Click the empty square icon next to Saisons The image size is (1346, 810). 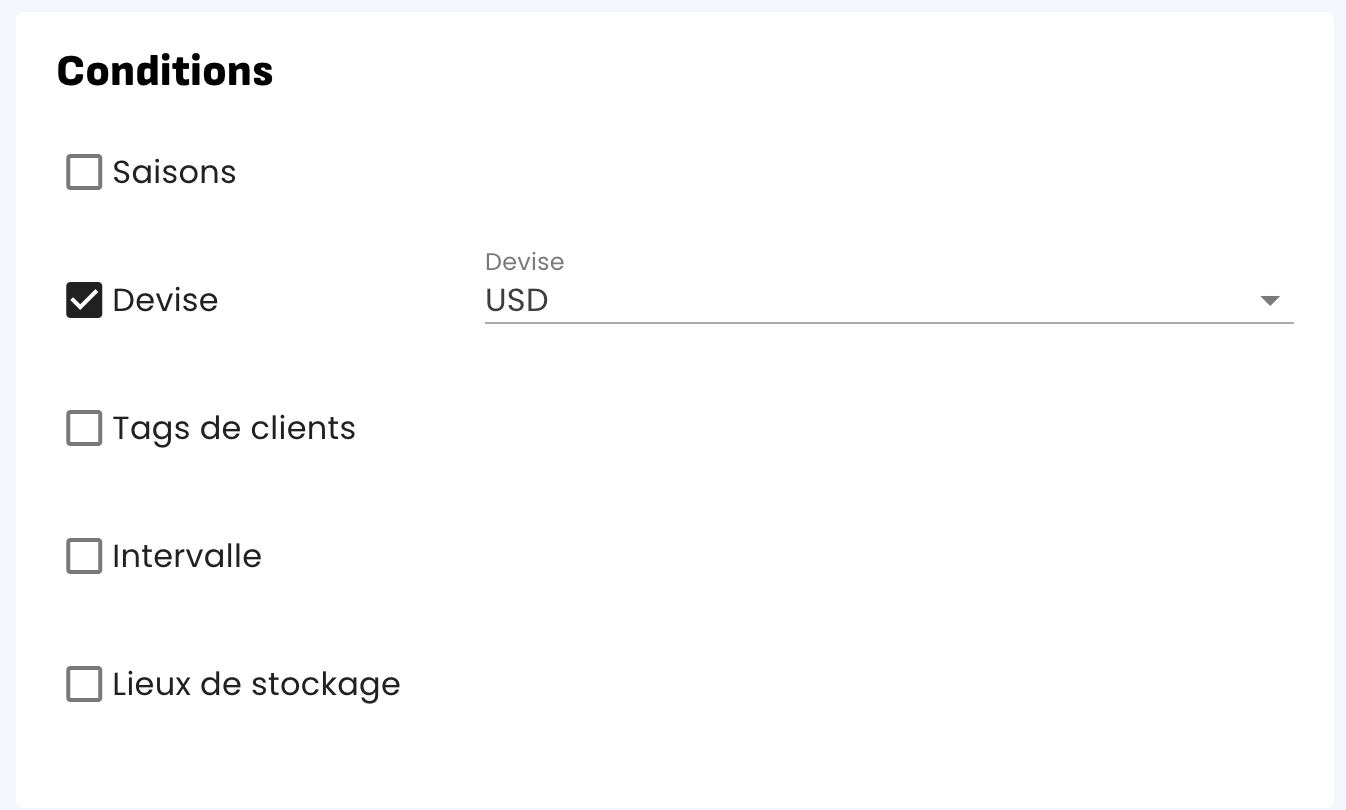click(84, 172)
